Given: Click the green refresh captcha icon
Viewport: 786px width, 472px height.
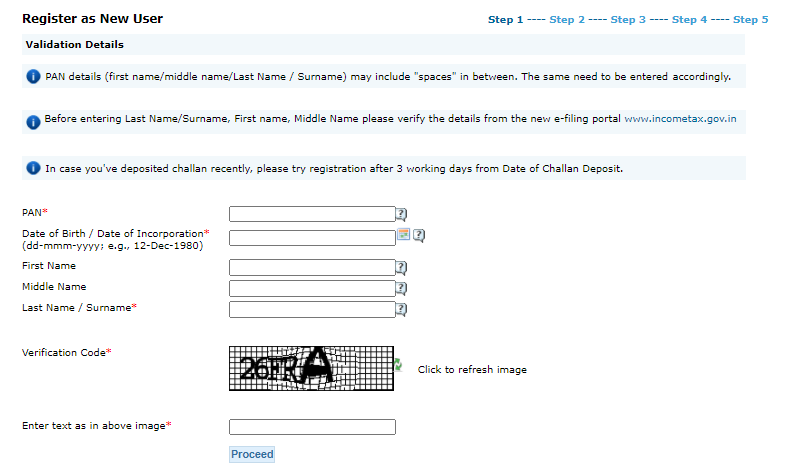Looking at the screenshot, I should click(398, 366).
